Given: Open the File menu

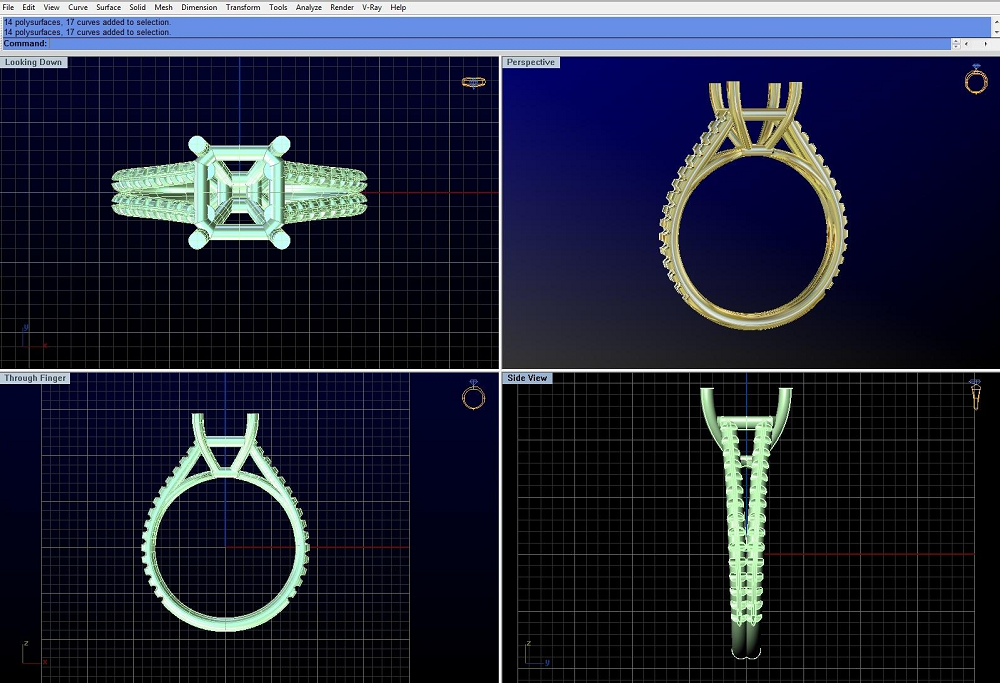Looking at the screenshot, I should coord(8,8).
